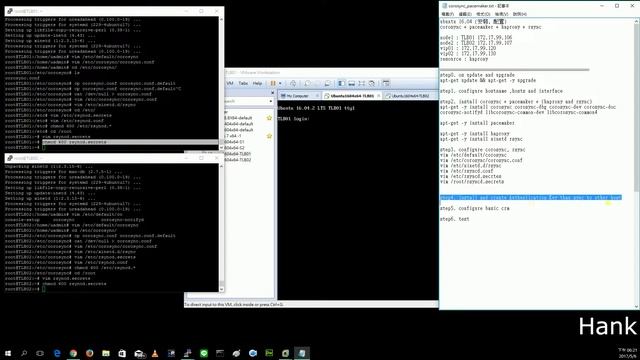
Task: Click the VMware Unity mode icon
Action: point(372,83)
